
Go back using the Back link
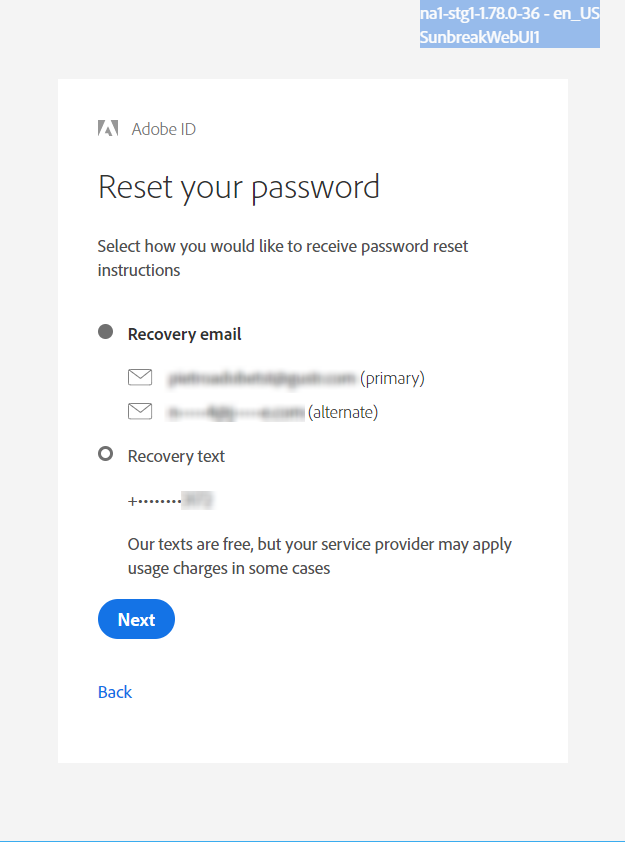coord(115,692)
